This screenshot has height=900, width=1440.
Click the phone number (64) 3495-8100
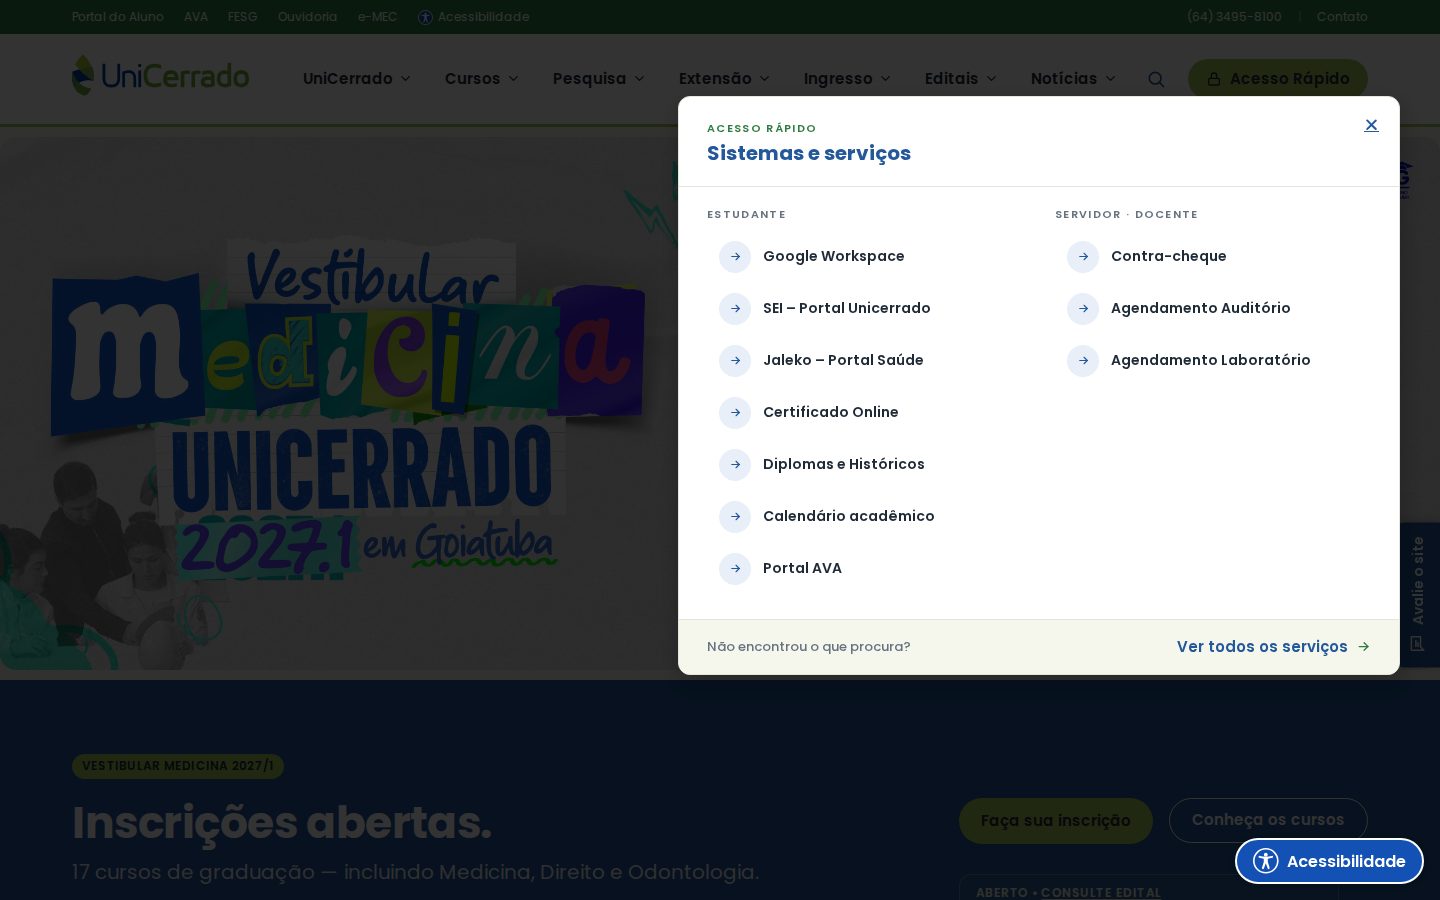pos(1234,17)
